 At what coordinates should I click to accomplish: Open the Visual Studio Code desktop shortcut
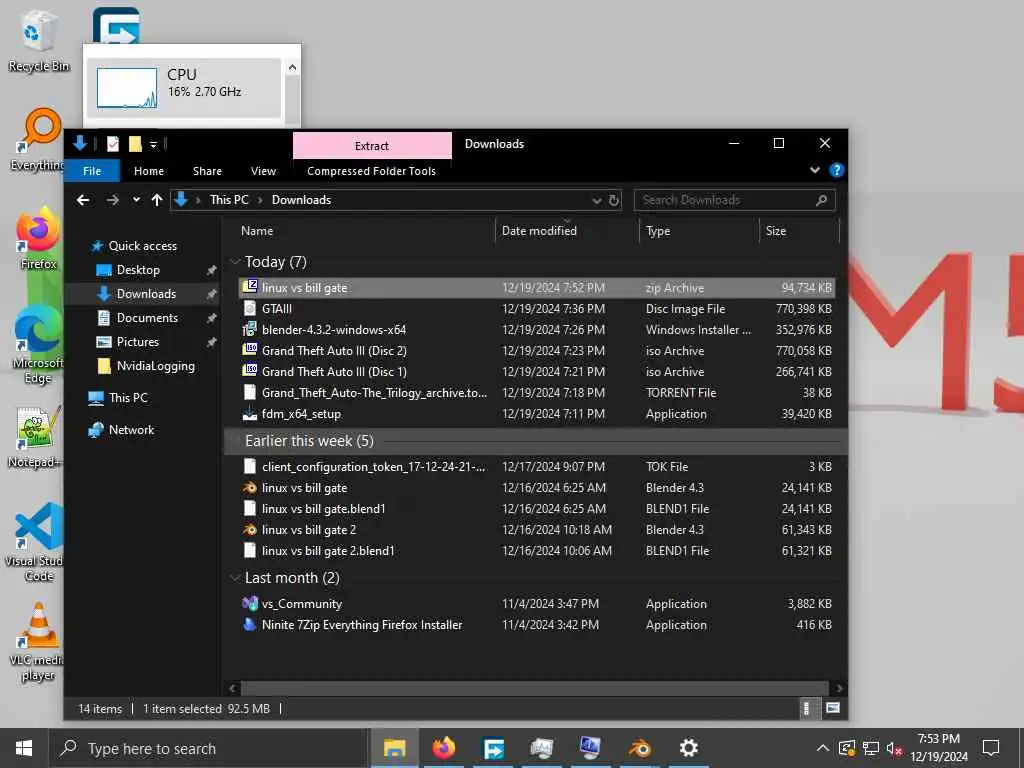tap(37, 542)
